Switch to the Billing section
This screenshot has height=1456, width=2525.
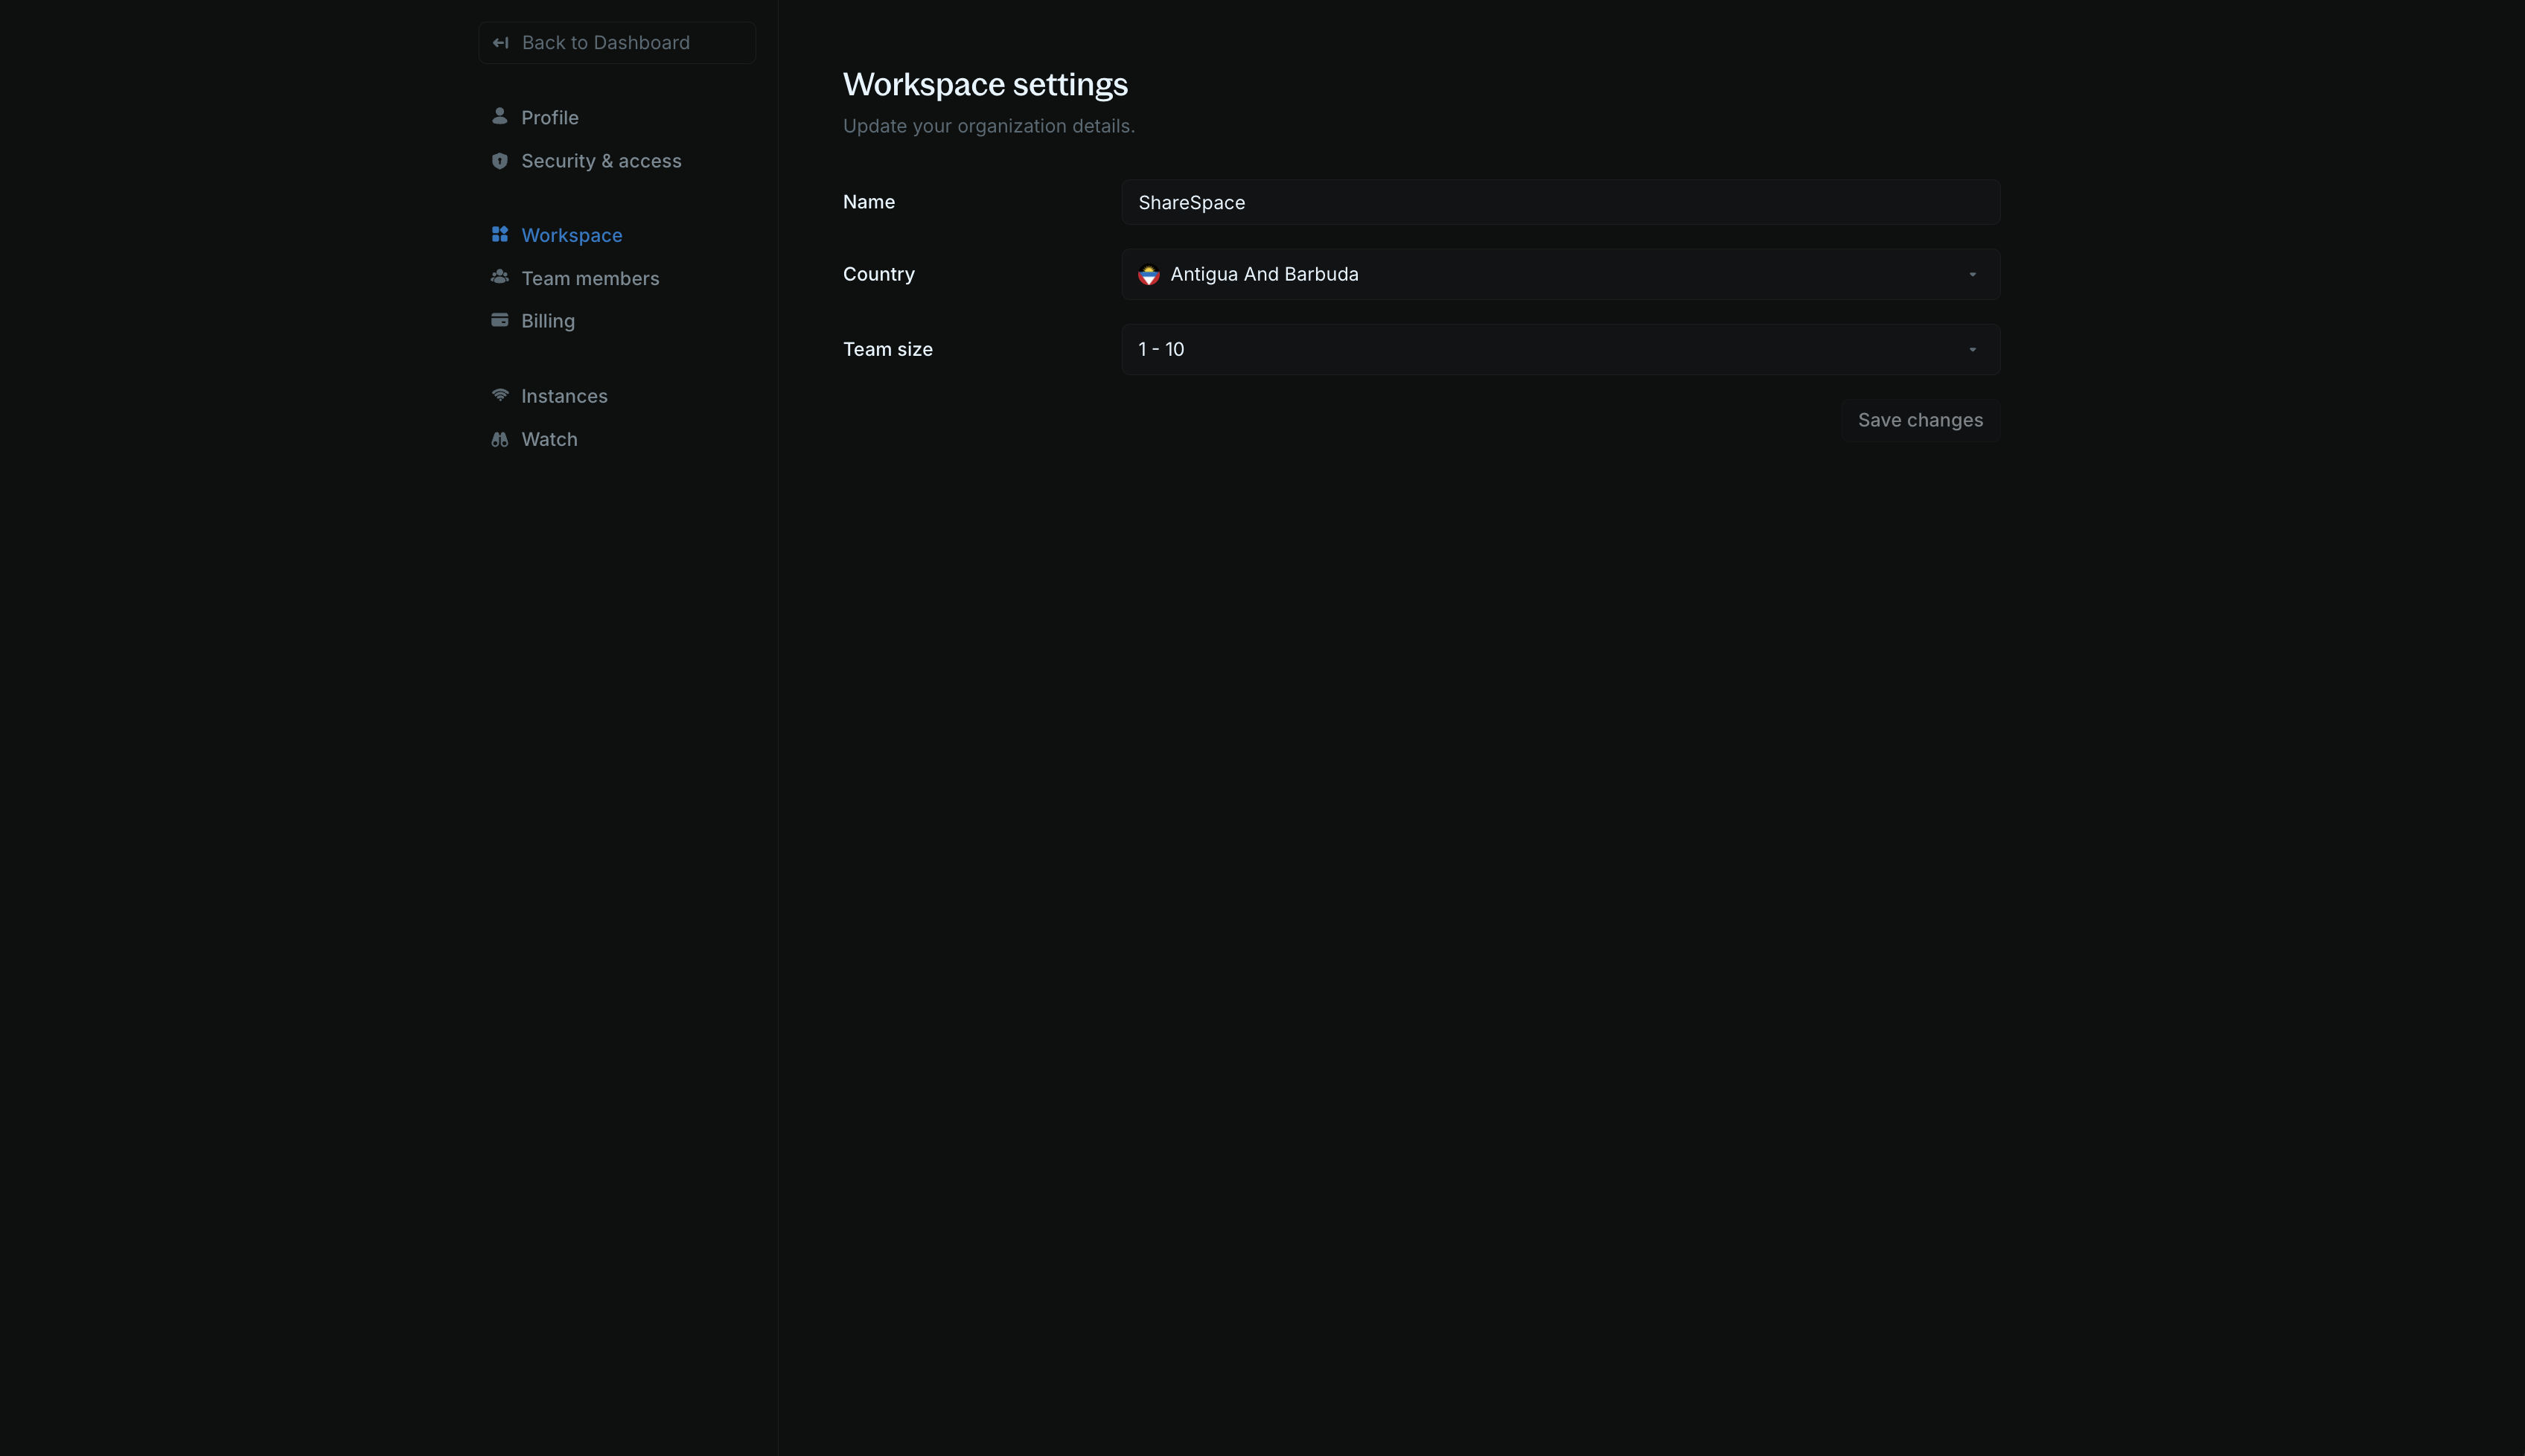click(548, 320)
